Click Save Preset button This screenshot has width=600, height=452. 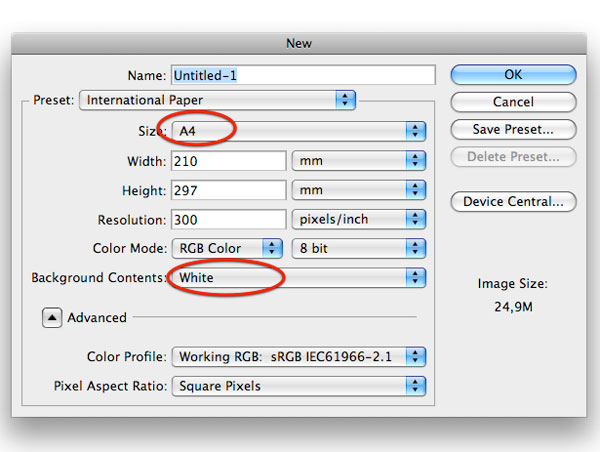pyautogui.click(x=513, y=129)
